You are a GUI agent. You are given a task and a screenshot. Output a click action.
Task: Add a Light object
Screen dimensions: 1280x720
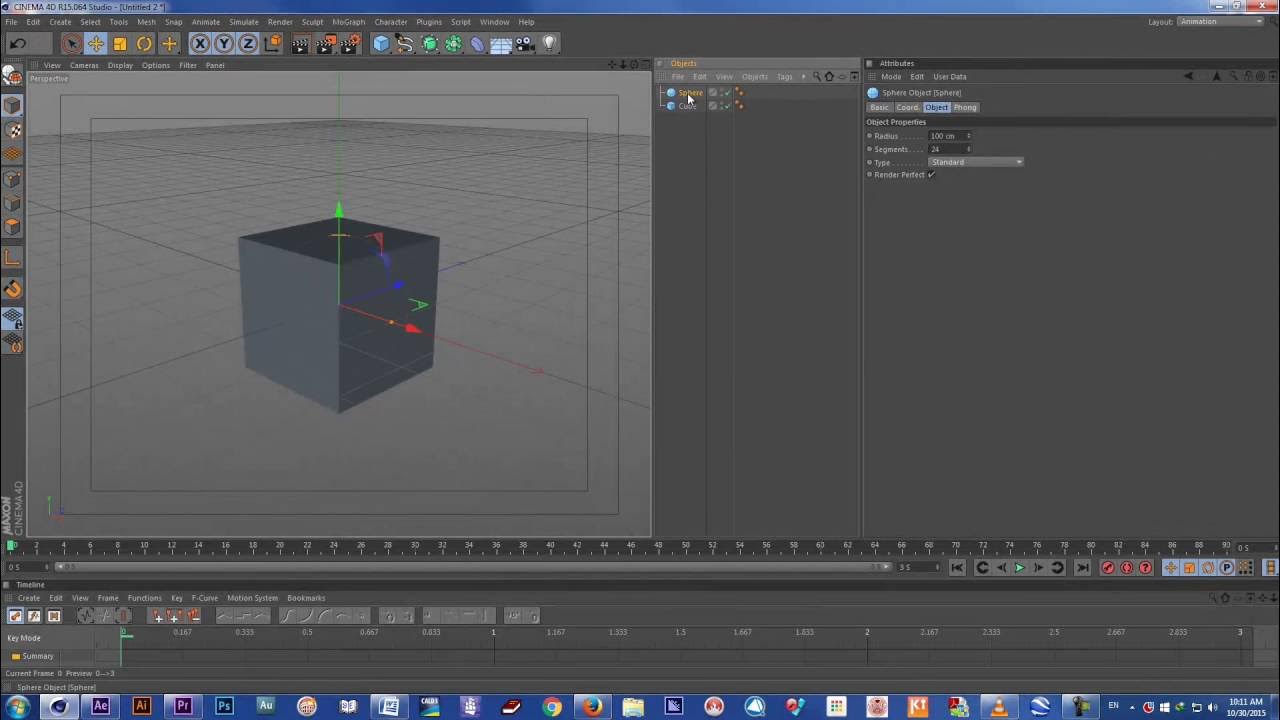549,43
